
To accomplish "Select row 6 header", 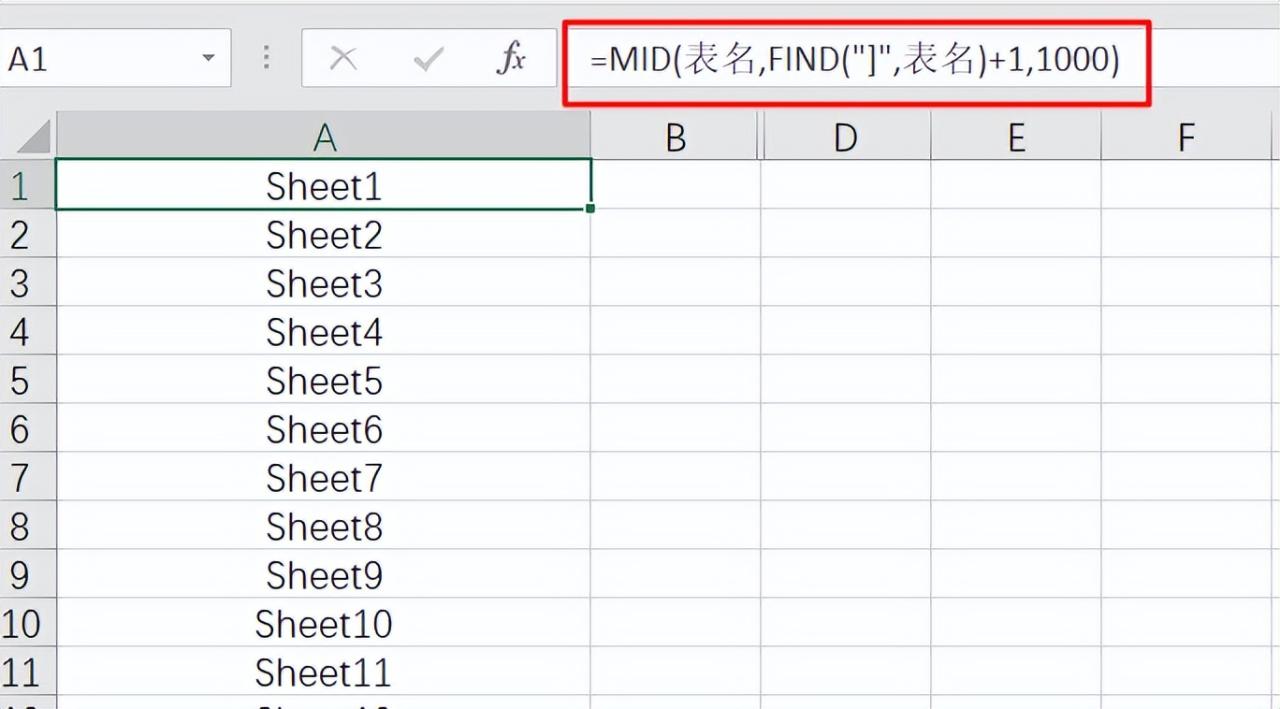I will [x=28, y=429].
